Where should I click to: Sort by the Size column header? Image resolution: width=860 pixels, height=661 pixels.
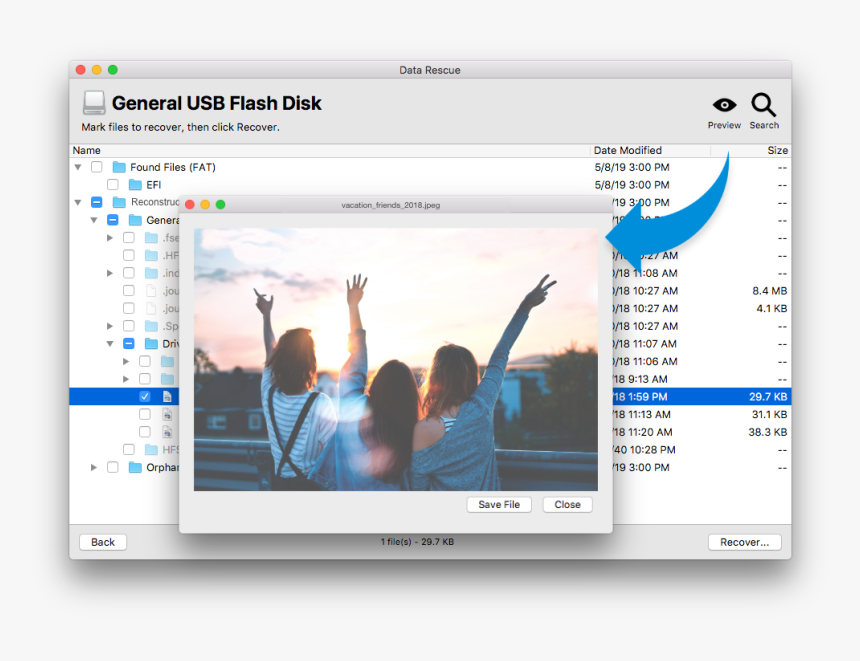coord(776,150)
